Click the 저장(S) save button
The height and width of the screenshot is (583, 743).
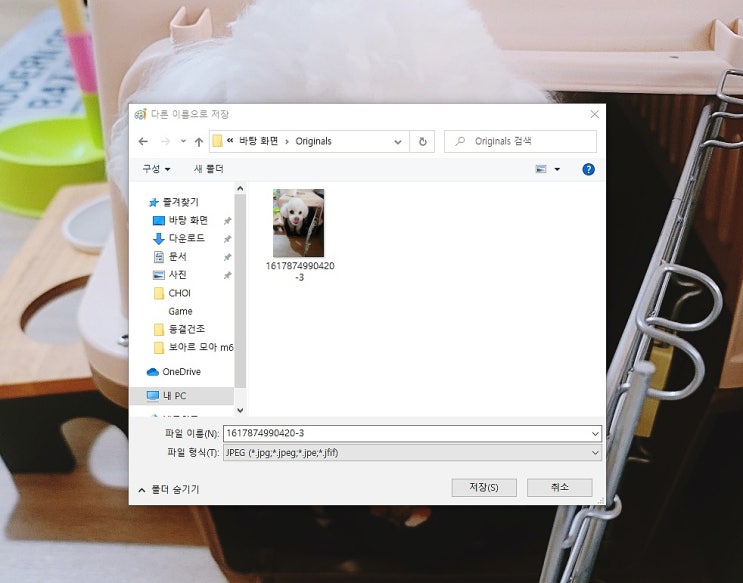[x=484, y=487]
